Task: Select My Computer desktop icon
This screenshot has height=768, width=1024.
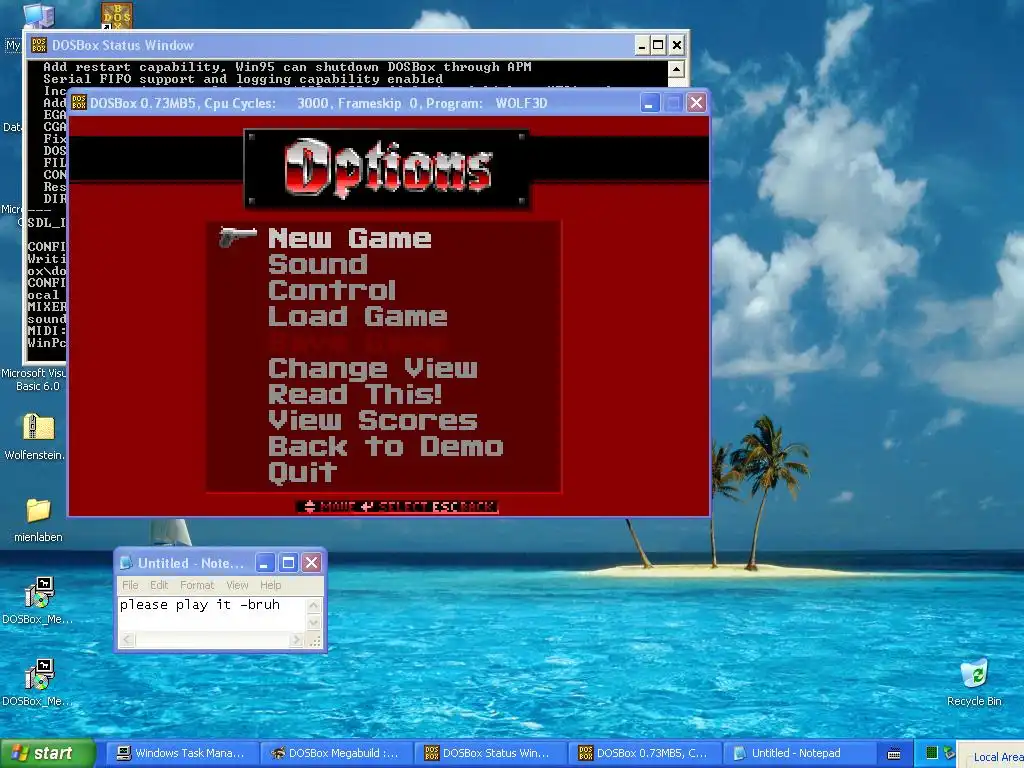Action: click(x=38, y=16)
